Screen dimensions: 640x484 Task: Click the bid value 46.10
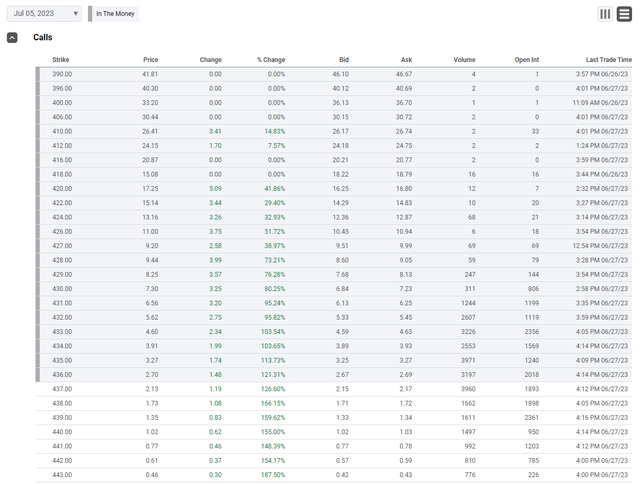pos(340,74)
